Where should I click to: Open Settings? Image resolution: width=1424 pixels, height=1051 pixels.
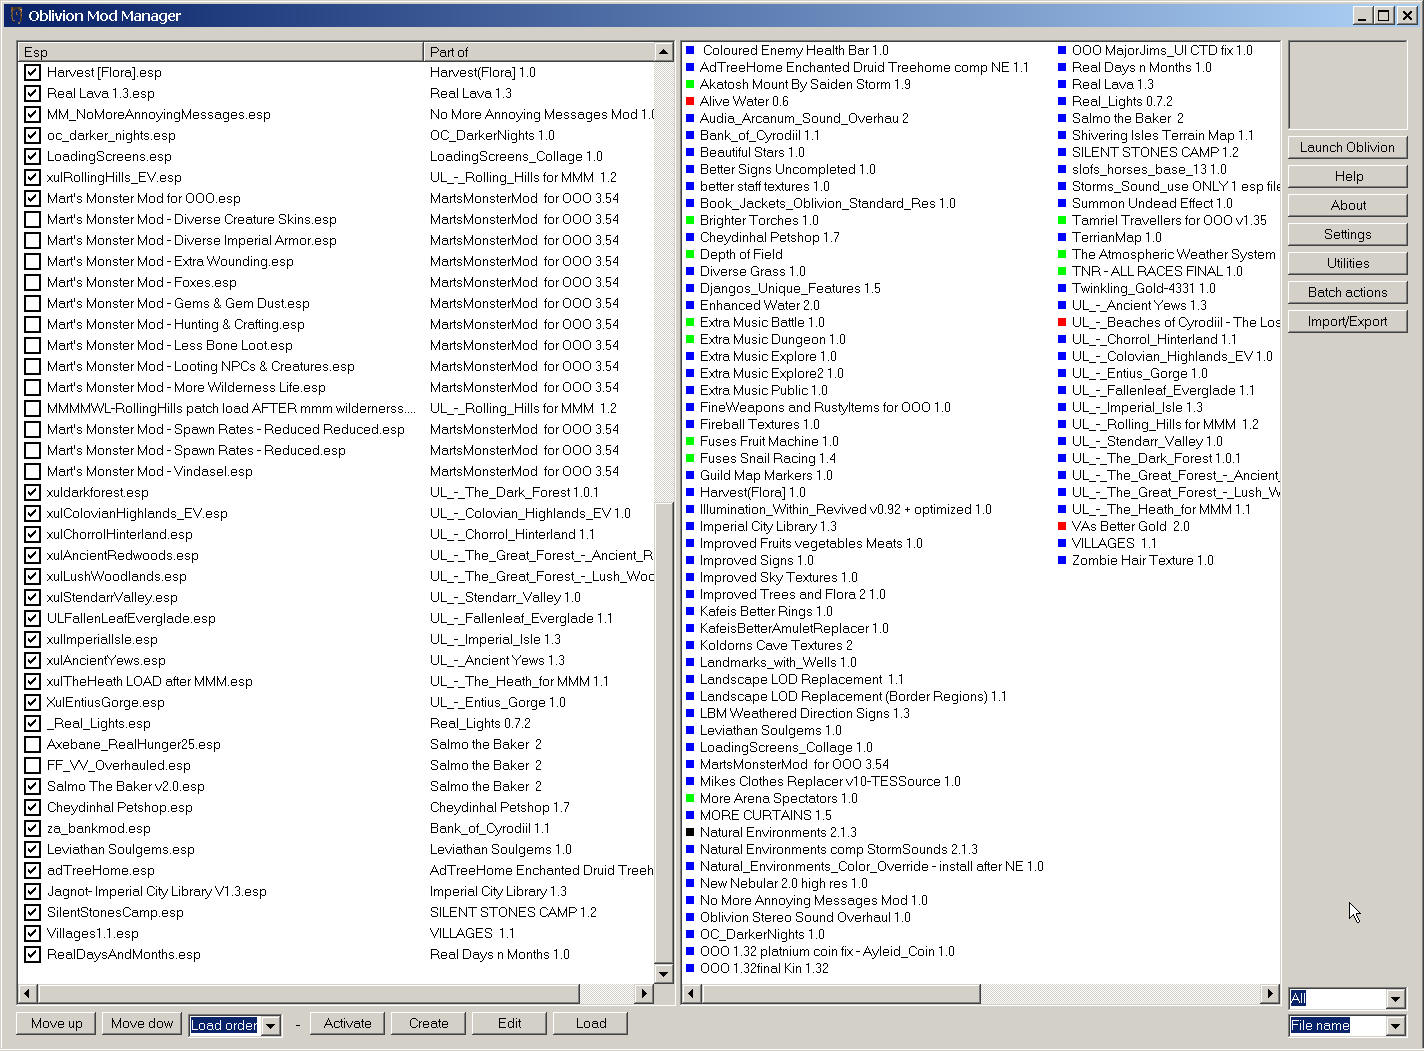coord(1347,234)
